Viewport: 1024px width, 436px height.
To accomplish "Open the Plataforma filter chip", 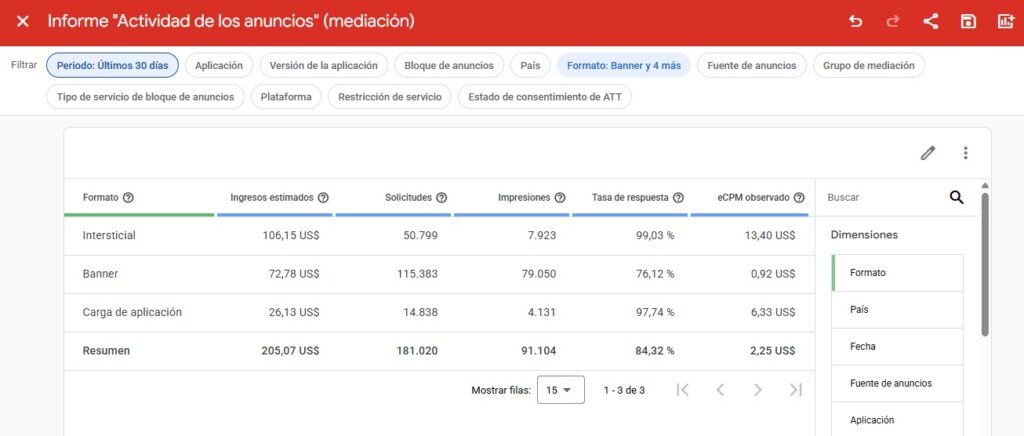I will tap(286, 97).
